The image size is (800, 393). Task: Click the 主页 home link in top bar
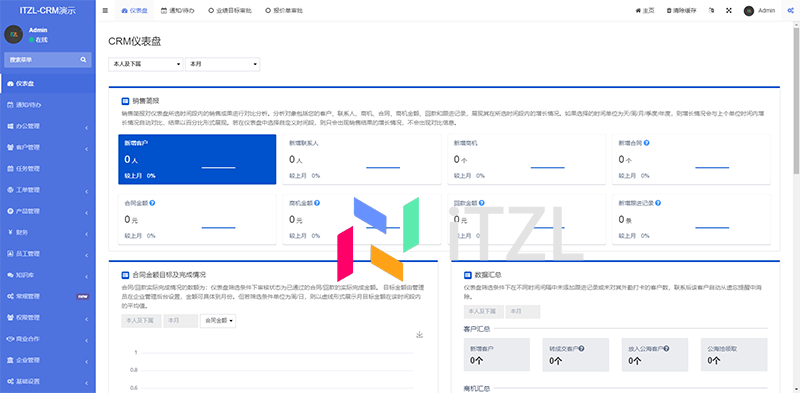645,11
